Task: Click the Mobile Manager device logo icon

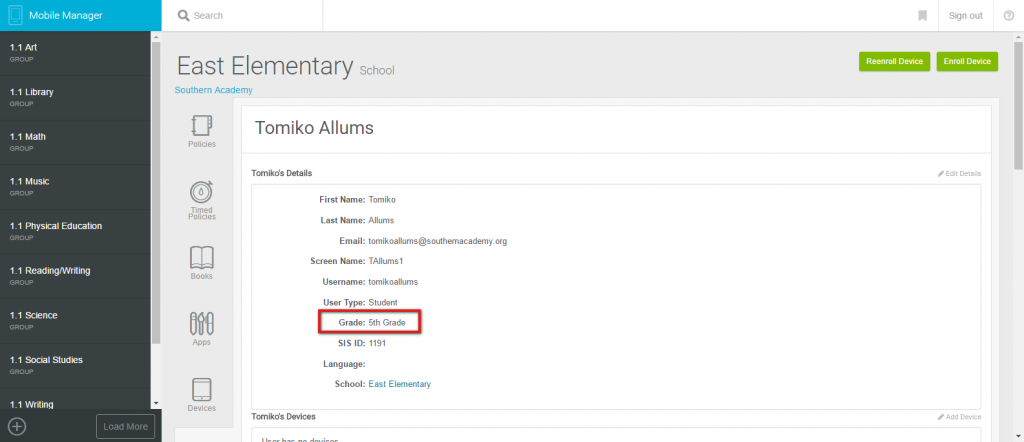Action: [x=16, y=16]
